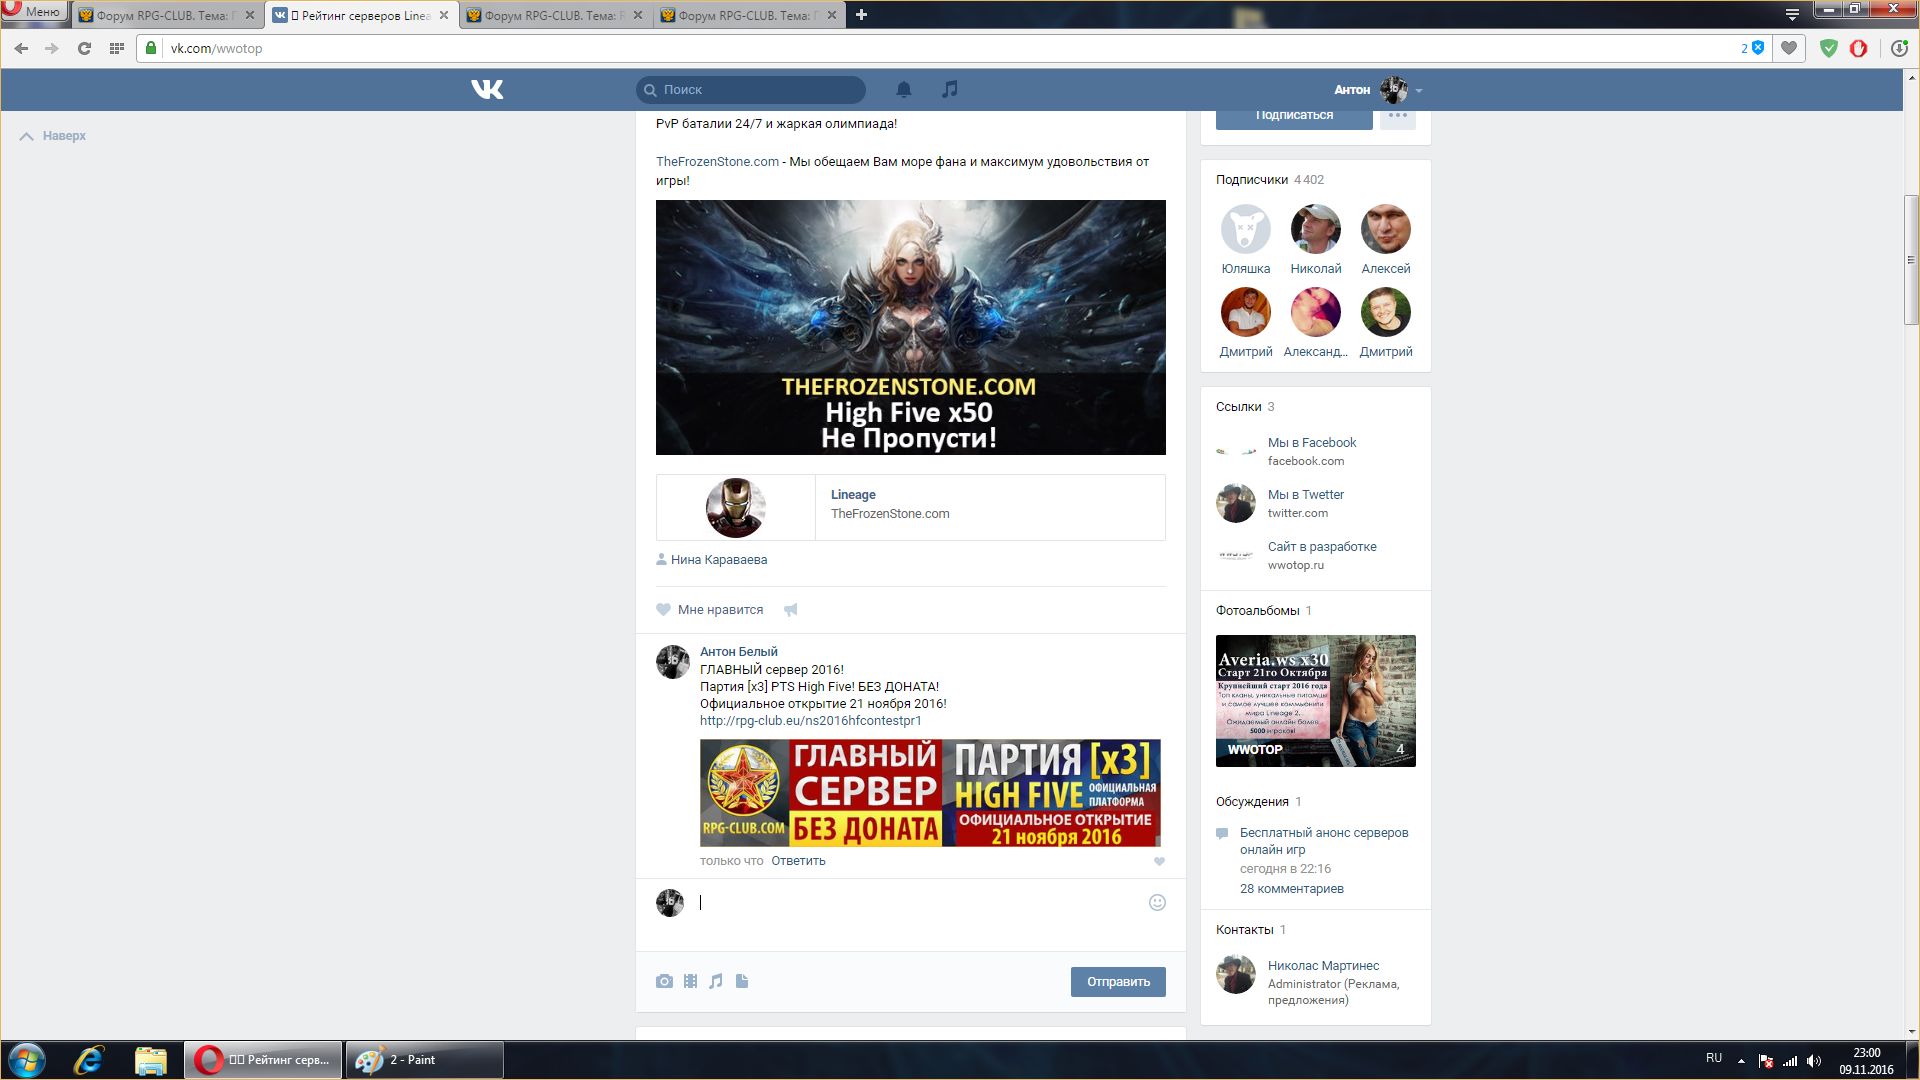Open a new browser tab

(x=861, y=15)
